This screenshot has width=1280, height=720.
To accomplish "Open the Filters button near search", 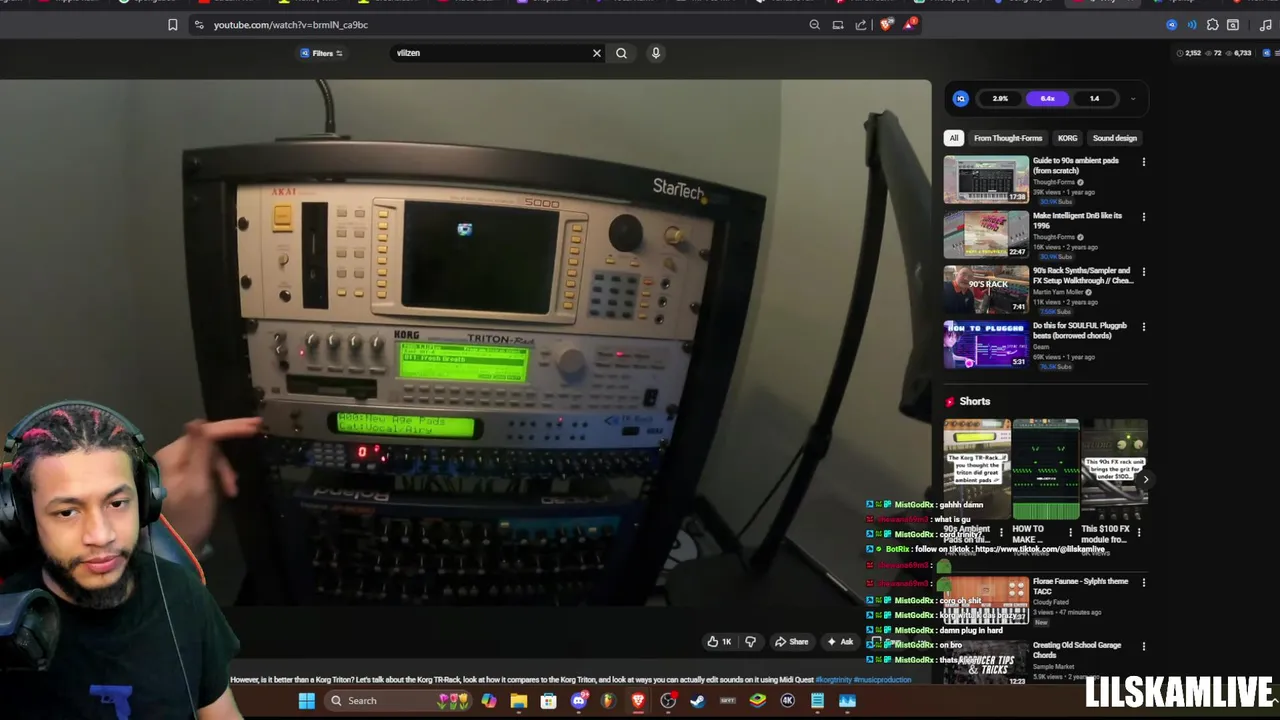I will click(322, 53).
